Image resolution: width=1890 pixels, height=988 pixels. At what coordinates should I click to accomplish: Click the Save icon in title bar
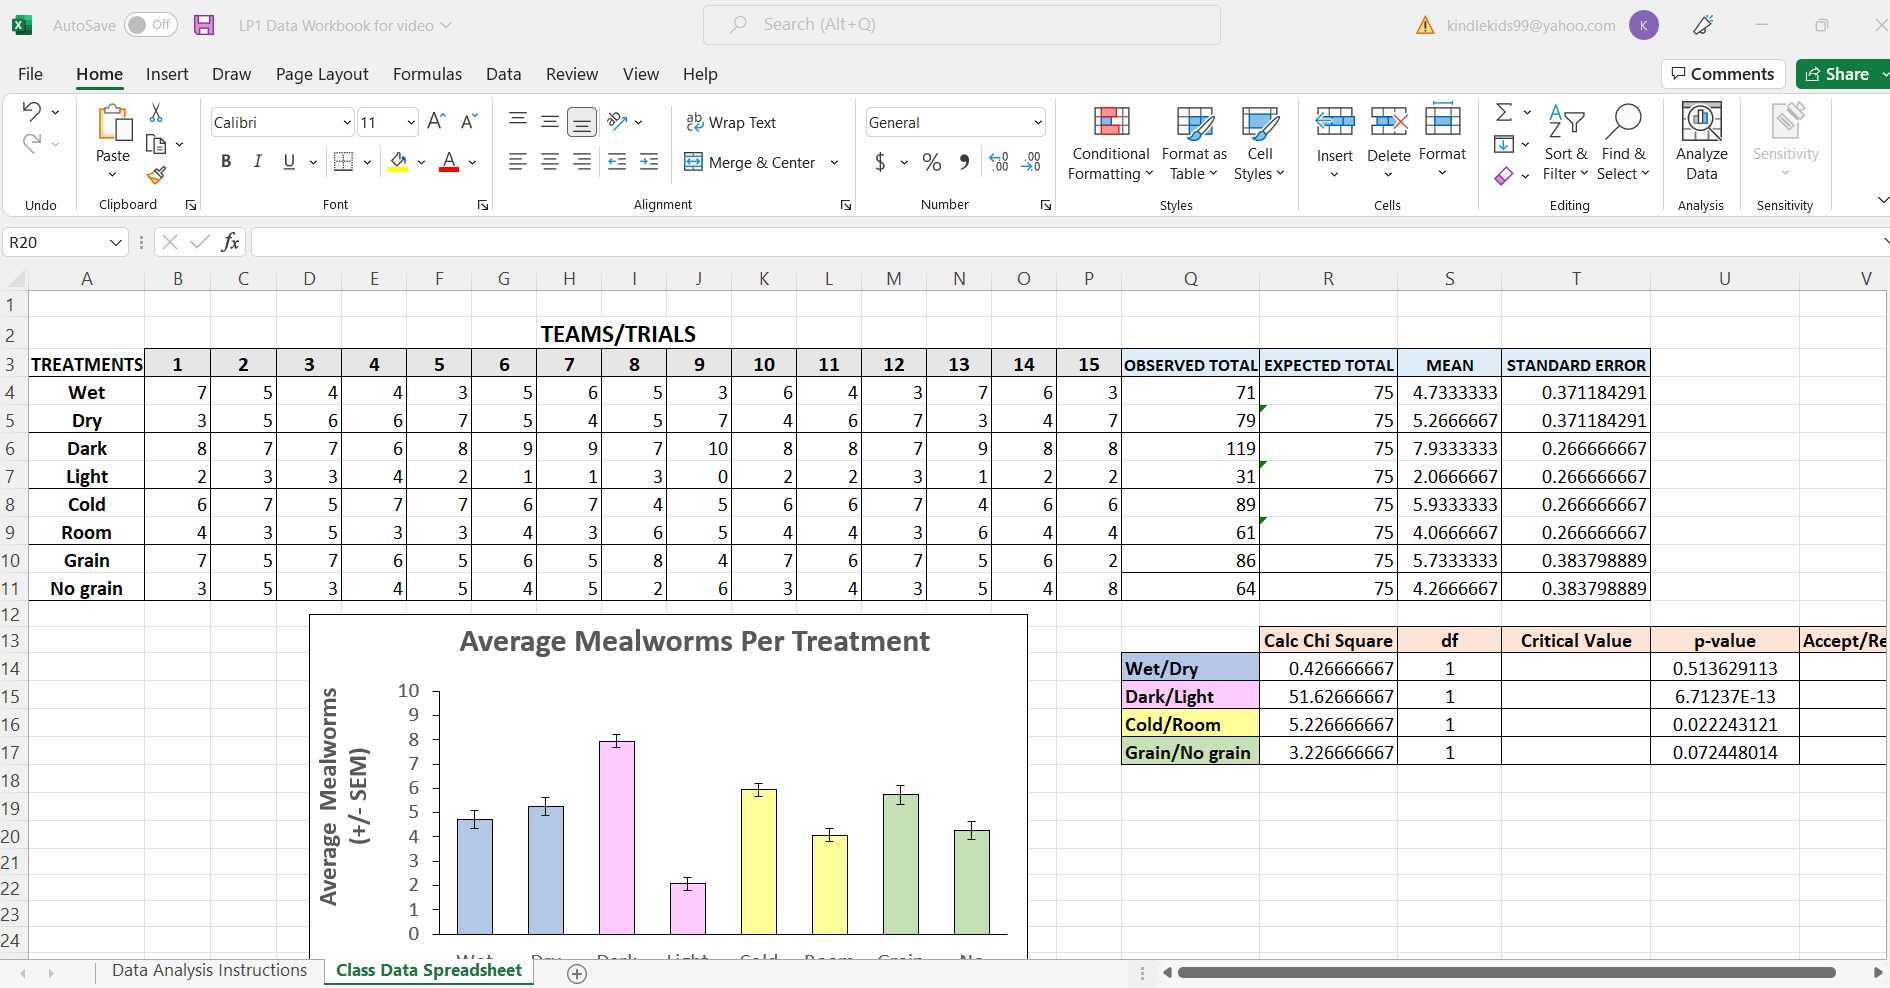[x=204, y=25]
